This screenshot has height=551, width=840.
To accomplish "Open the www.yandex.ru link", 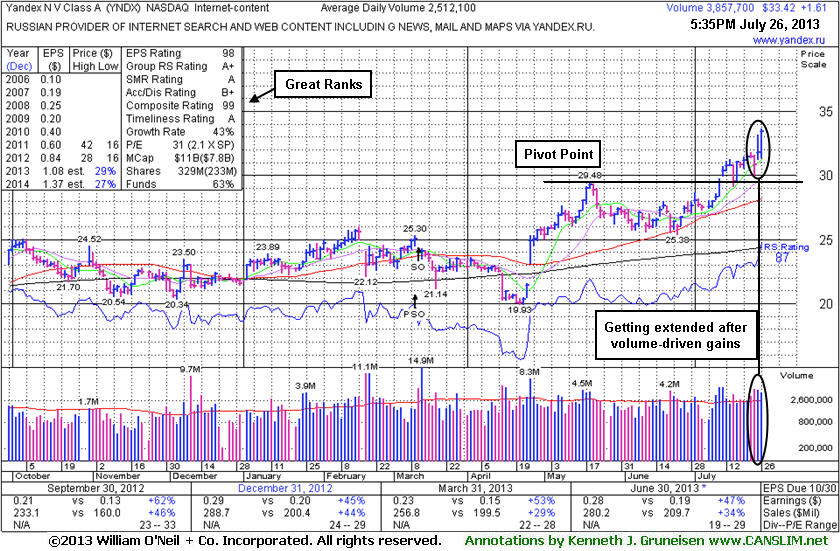I will [789, 40].
